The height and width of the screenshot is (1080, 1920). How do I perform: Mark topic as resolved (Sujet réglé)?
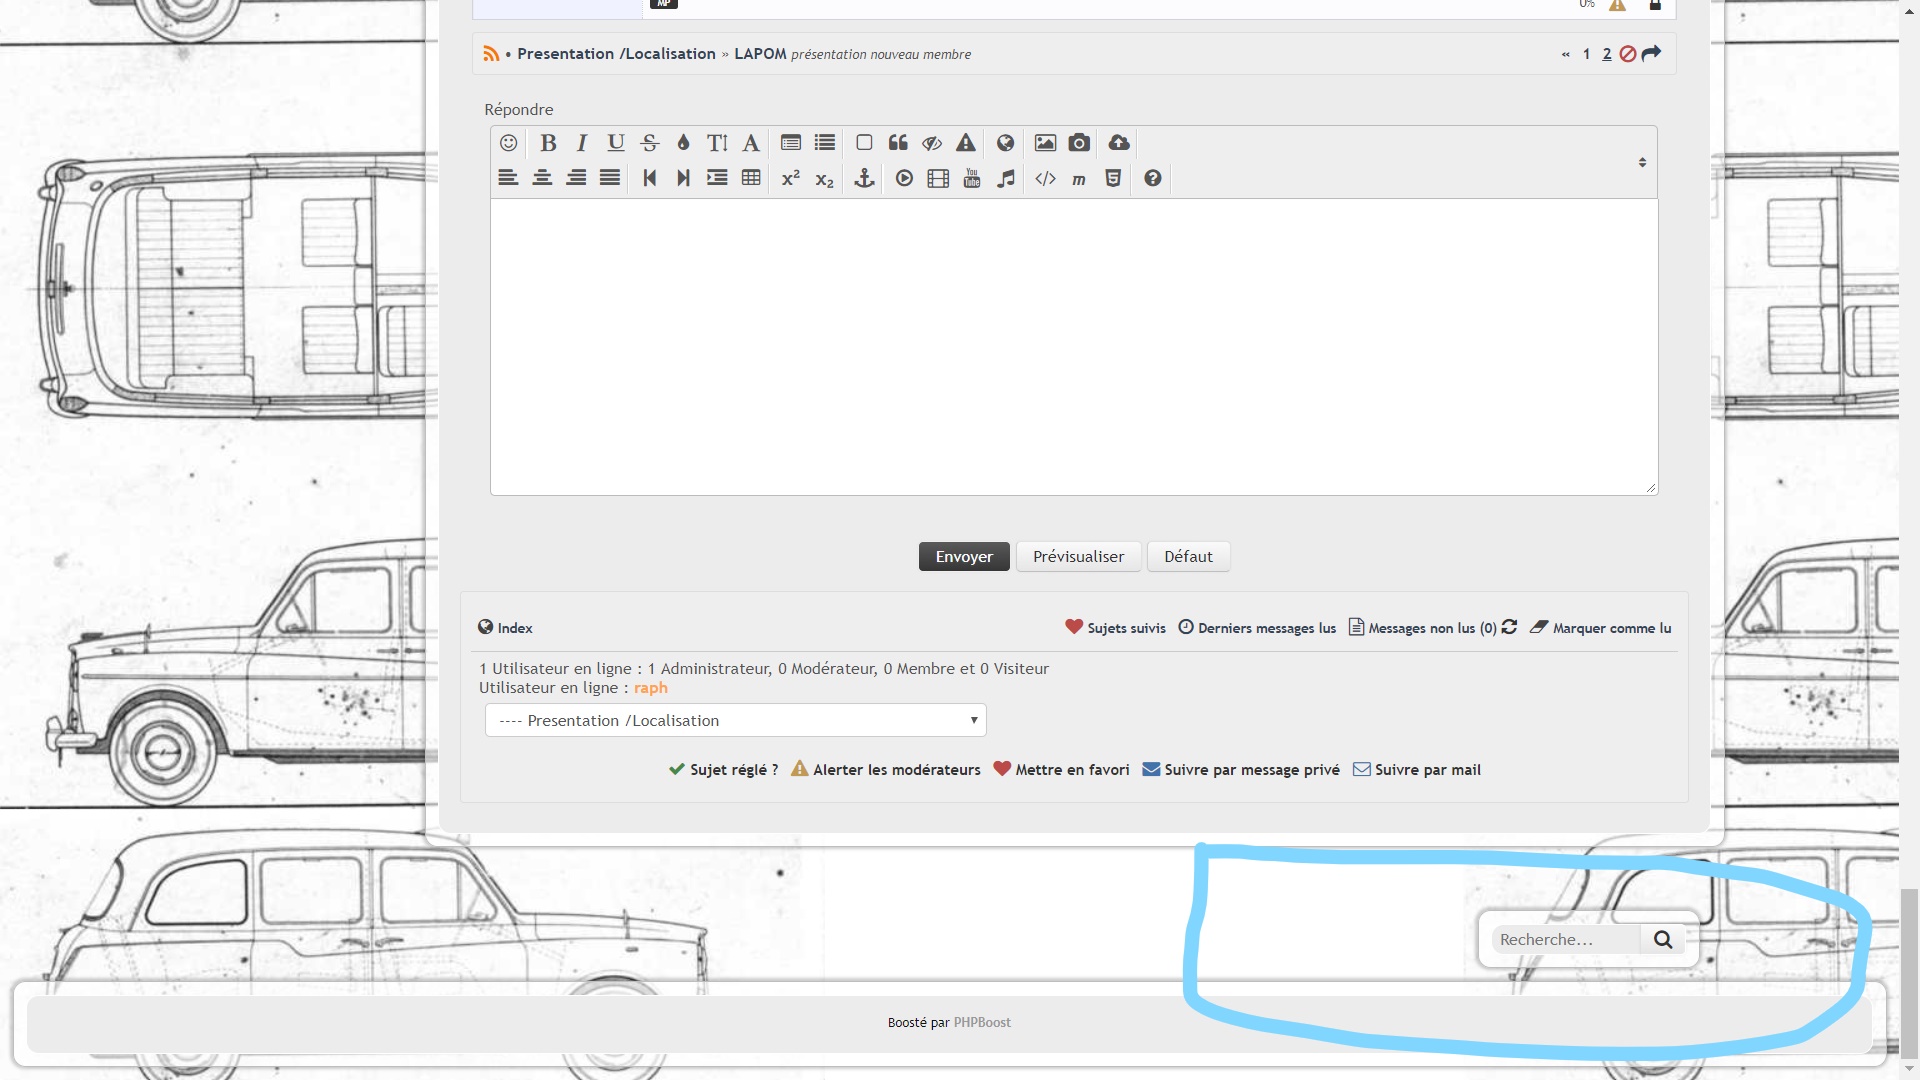(x=724, y=769)
